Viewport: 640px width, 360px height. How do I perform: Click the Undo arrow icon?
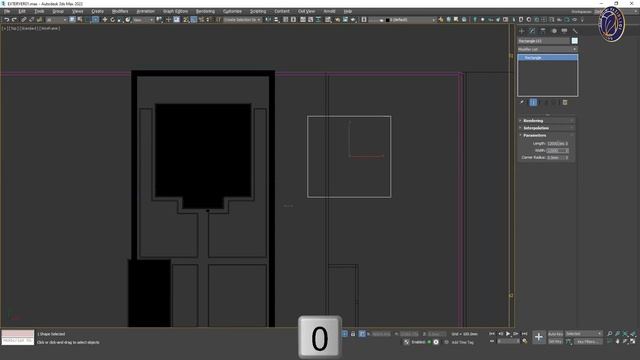point(7,20)
